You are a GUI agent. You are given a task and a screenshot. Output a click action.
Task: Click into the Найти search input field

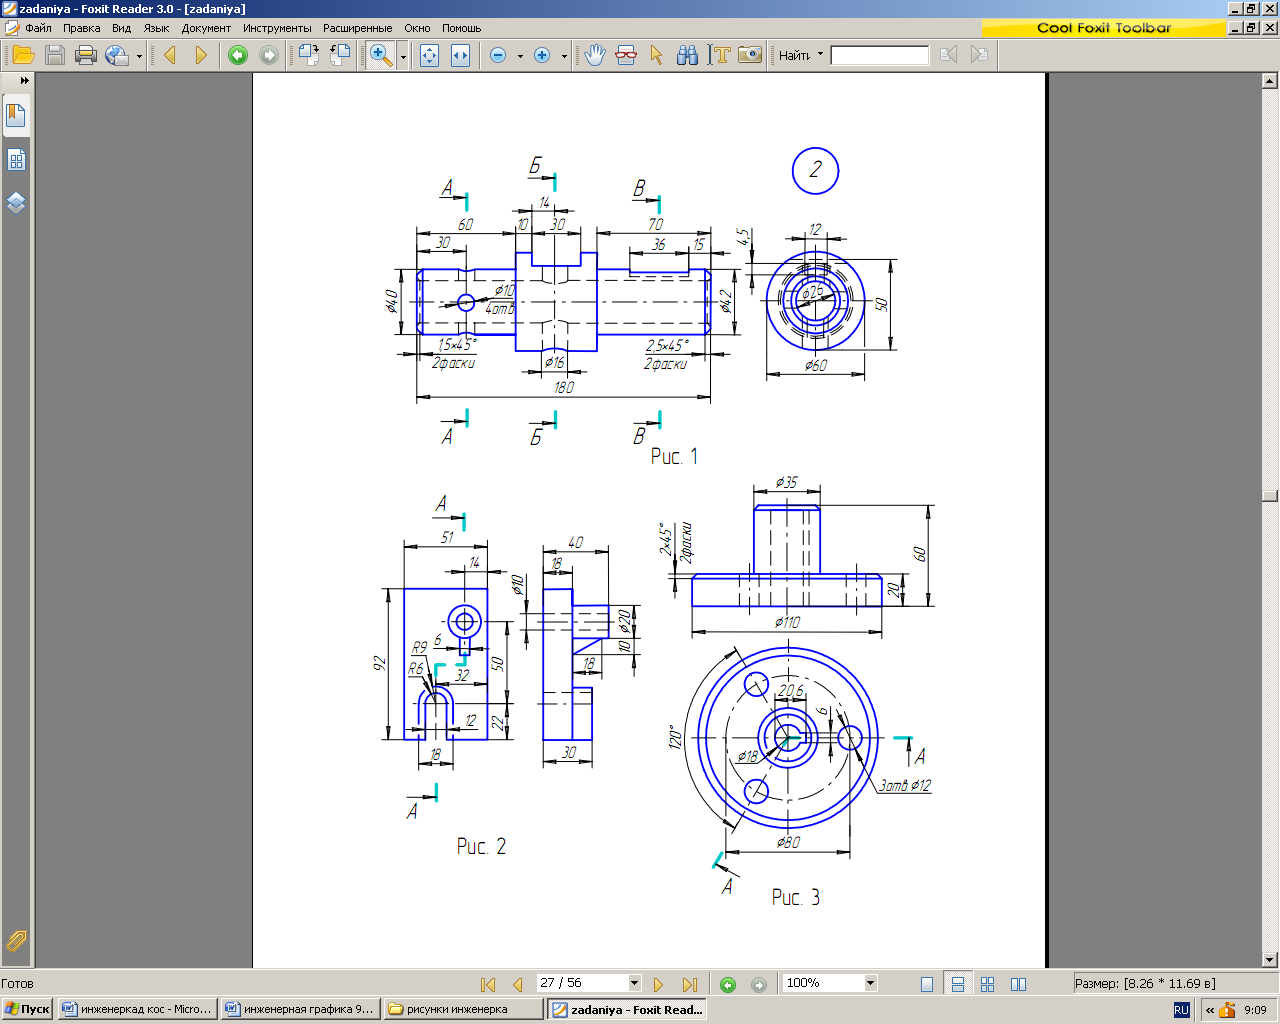coord(880,55)
